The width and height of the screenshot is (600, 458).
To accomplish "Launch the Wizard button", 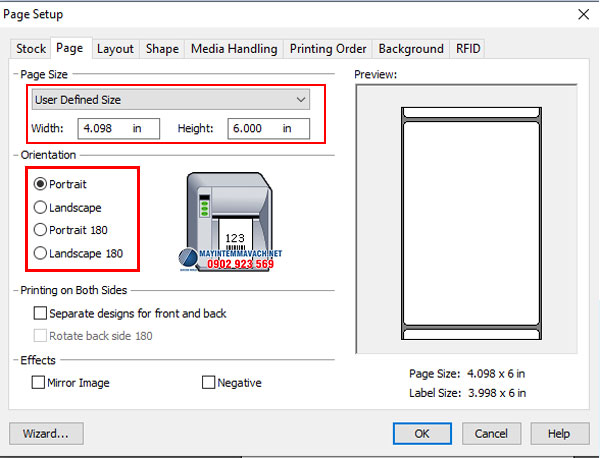I will point(44,433).
